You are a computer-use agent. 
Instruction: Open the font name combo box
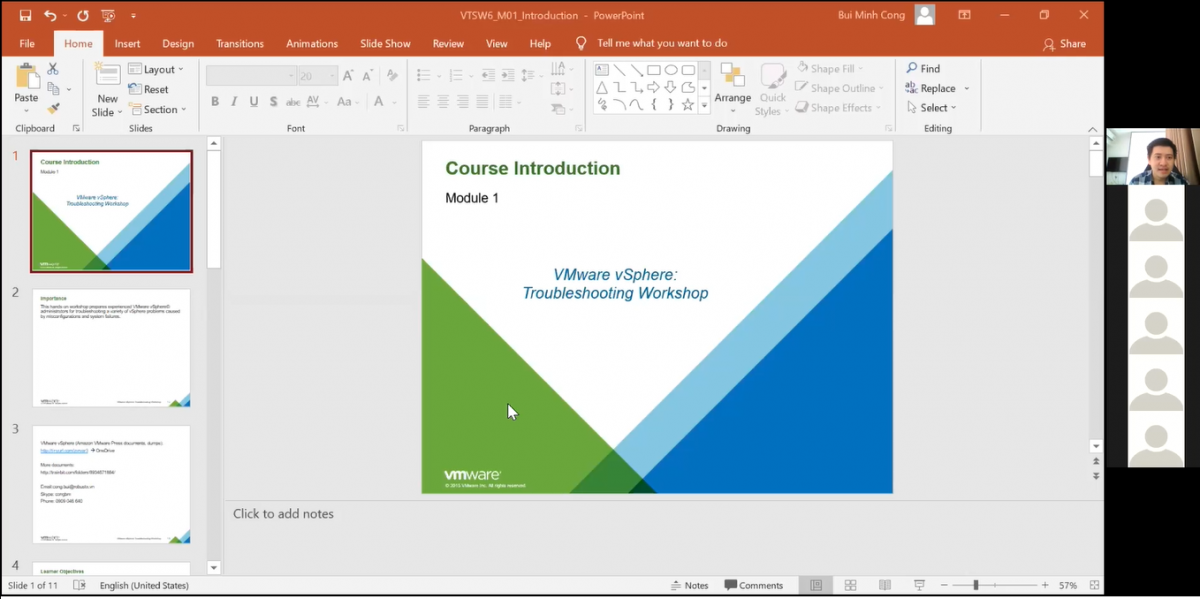(251, 76)
